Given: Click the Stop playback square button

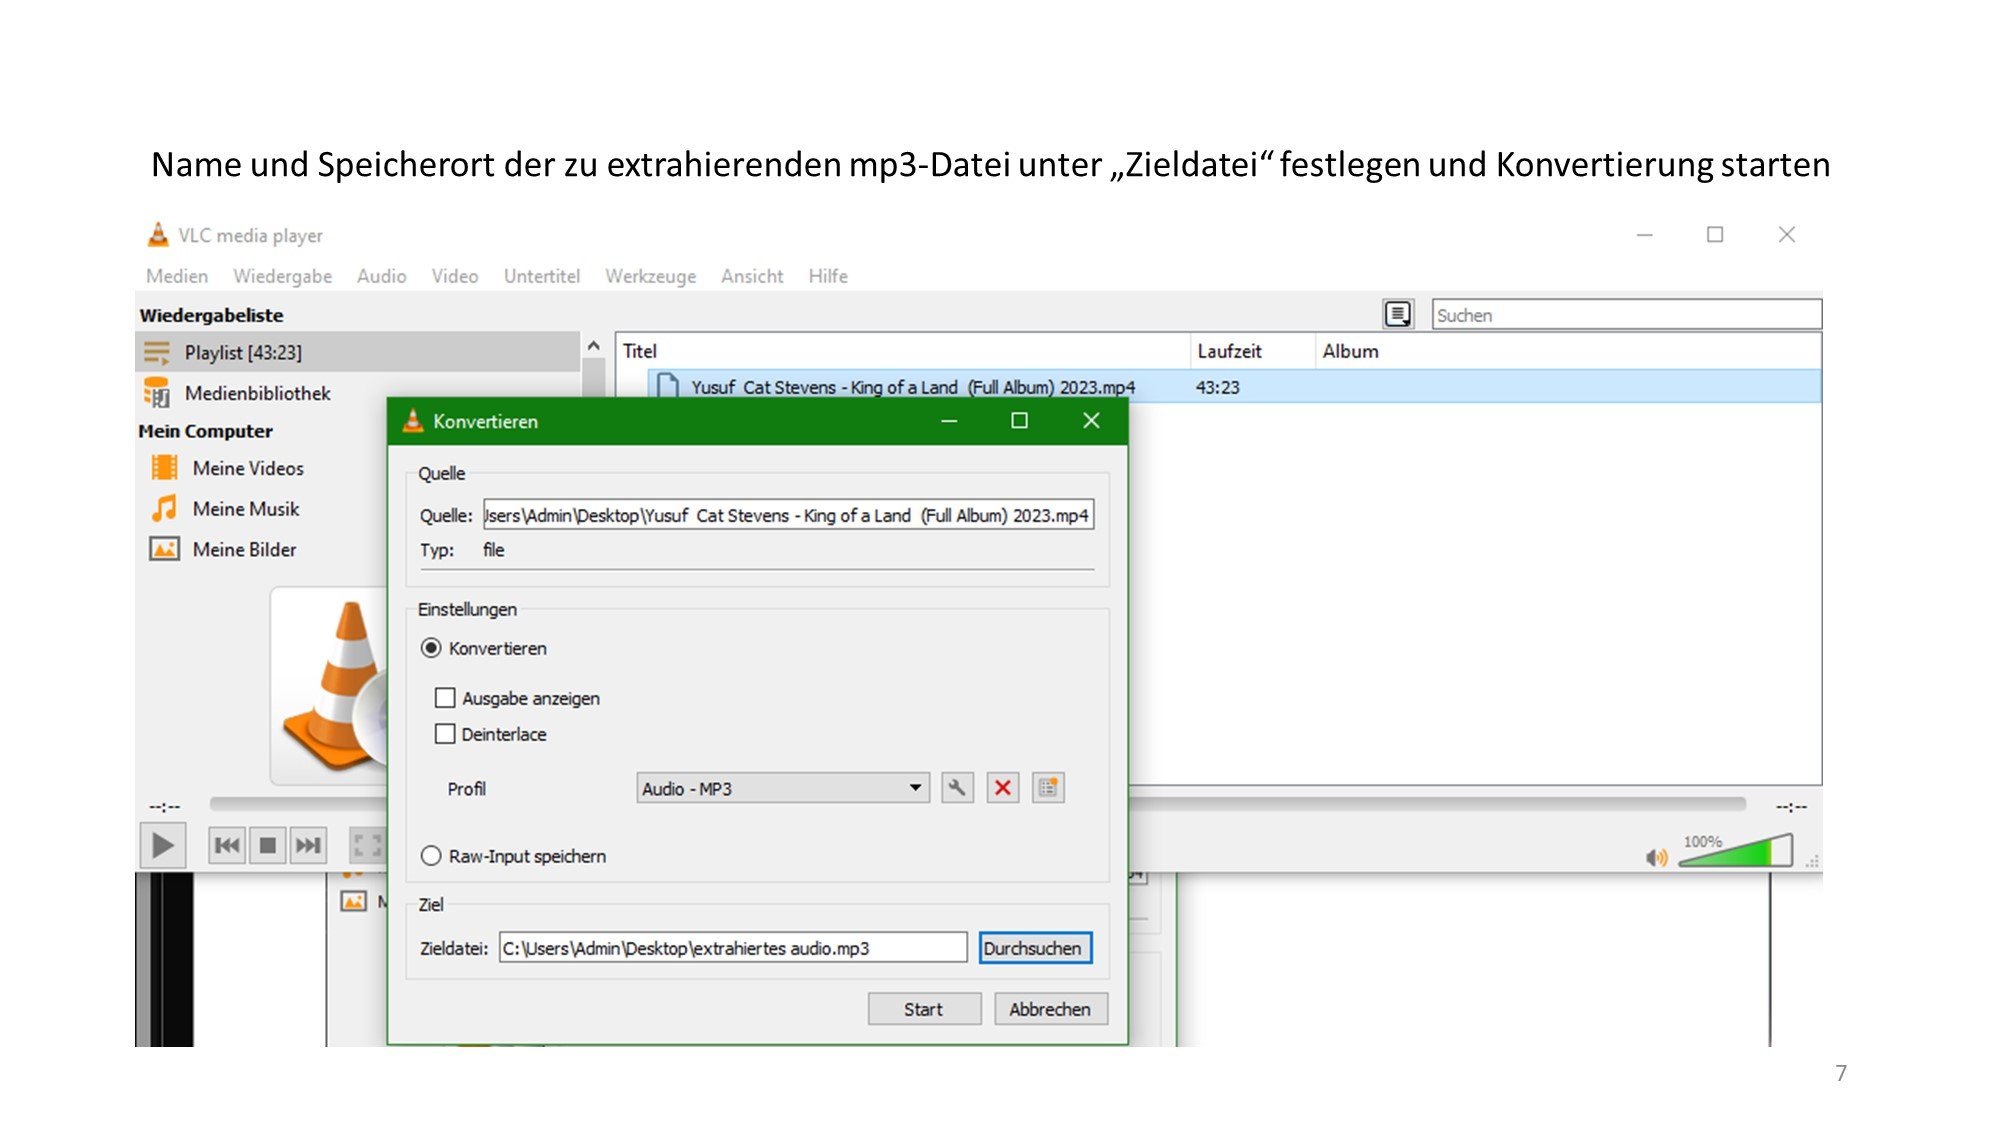Looking at the screenshot, I should point(267,846).
